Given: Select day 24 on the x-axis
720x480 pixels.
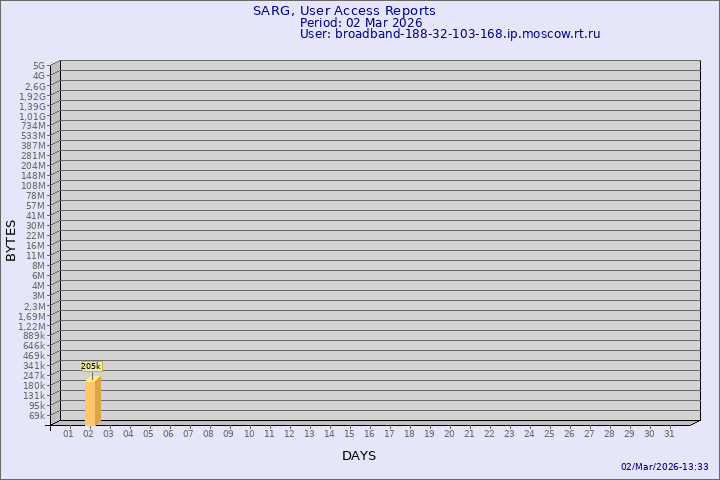Looking at the screenshot, I should 529,434.
